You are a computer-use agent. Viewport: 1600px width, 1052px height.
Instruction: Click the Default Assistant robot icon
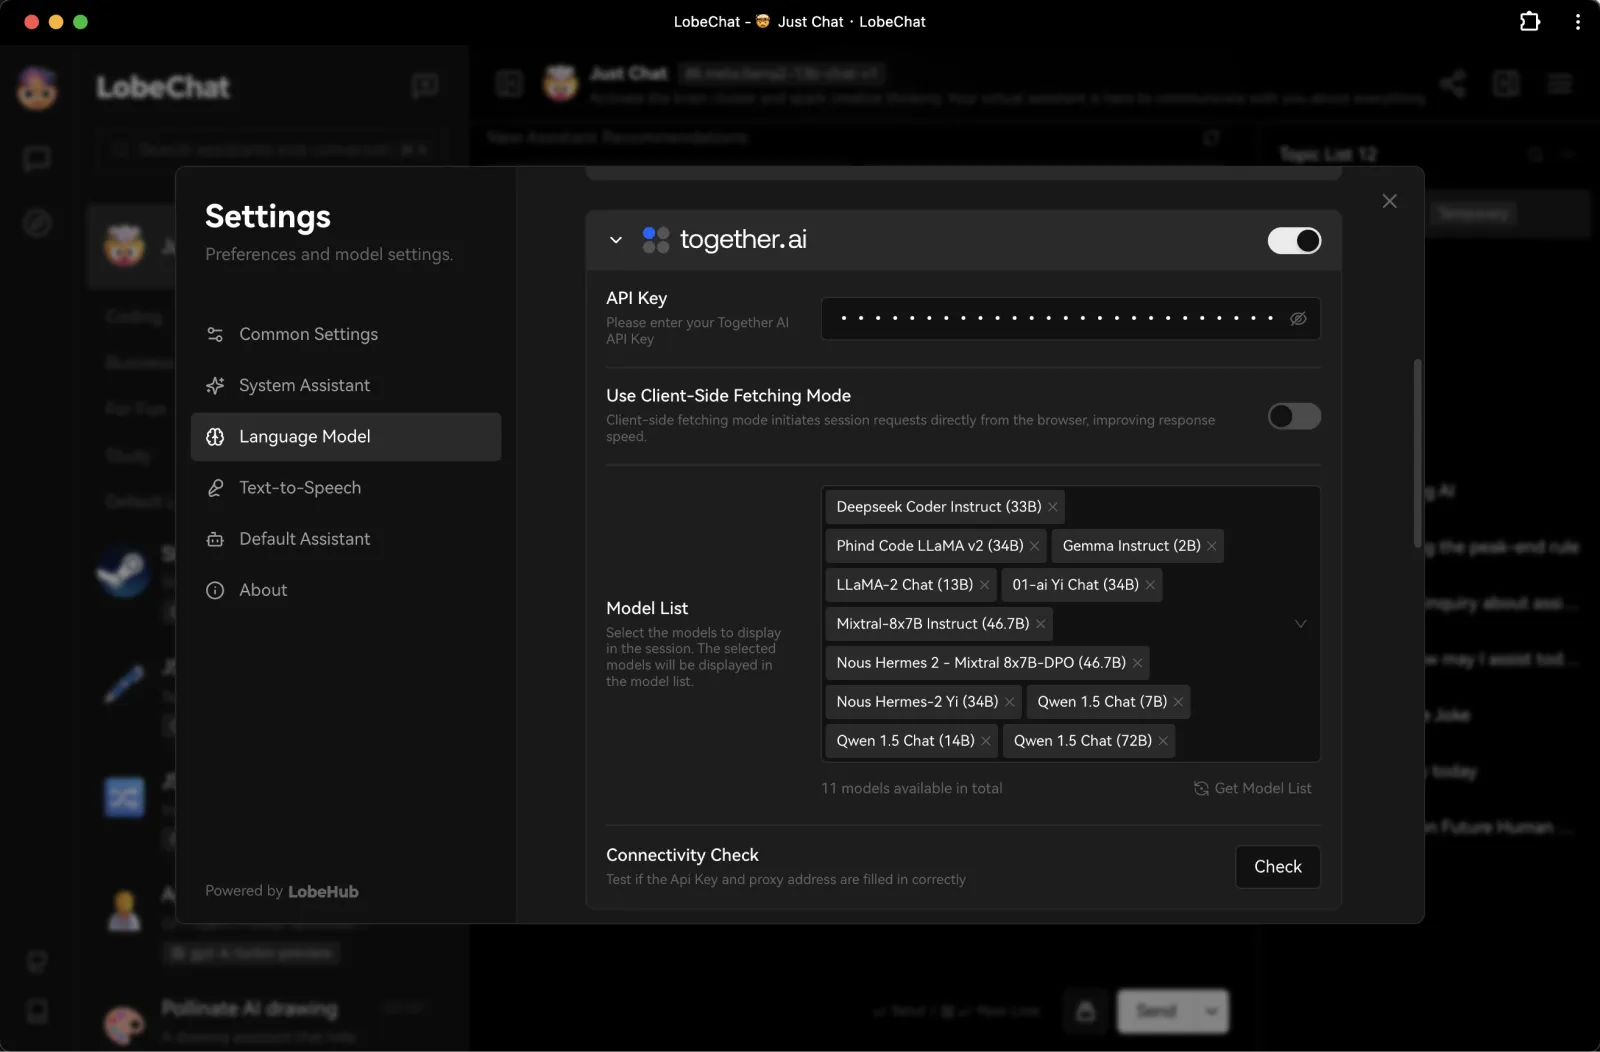point(215,539)
